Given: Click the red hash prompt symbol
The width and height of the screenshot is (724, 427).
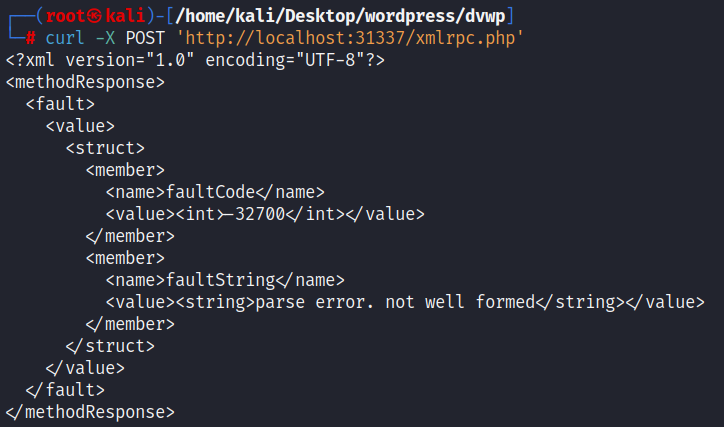Looking at the screenshot, I should (30, 38).
